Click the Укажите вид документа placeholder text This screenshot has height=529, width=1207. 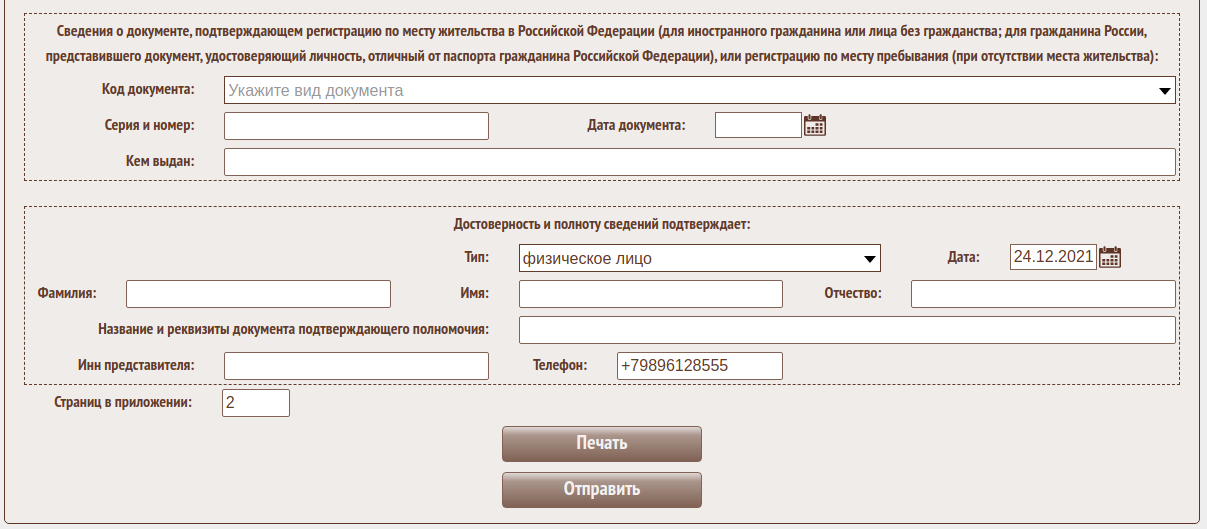[x=316, y=91]
